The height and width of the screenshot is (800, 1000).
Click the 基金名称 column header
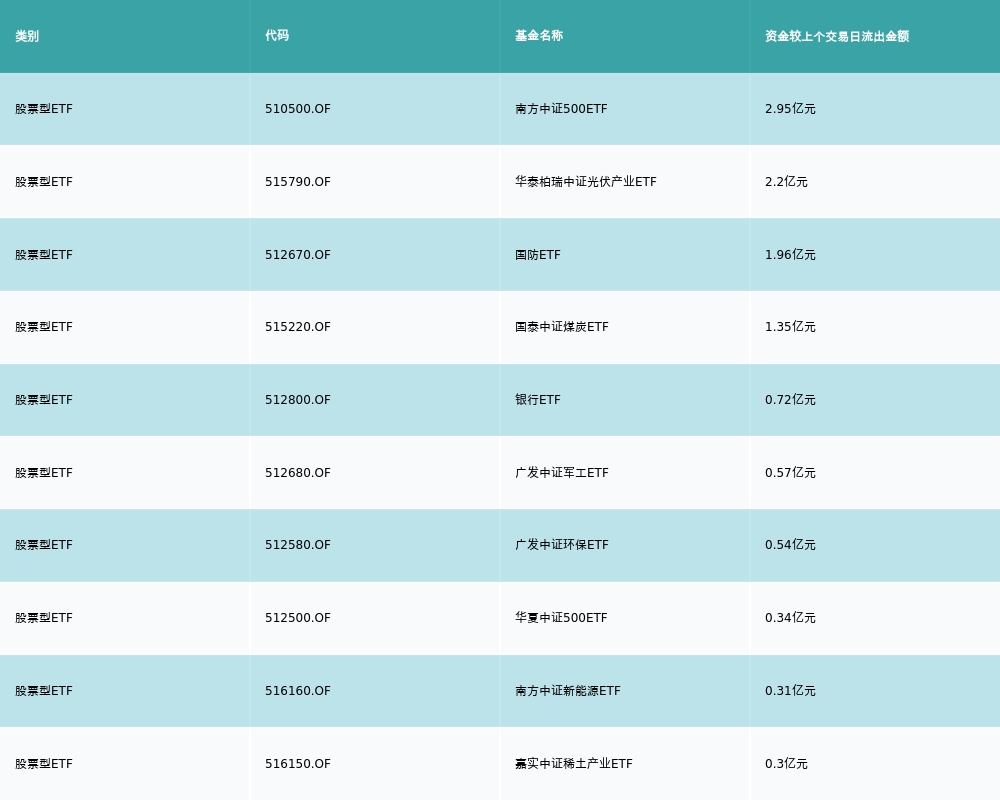[539, 36]
